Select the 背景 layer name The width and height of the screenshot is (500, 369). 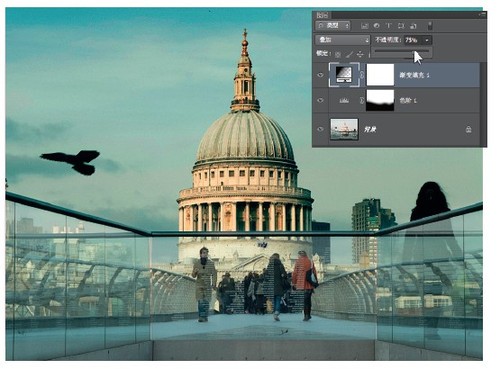coord(370,129)
